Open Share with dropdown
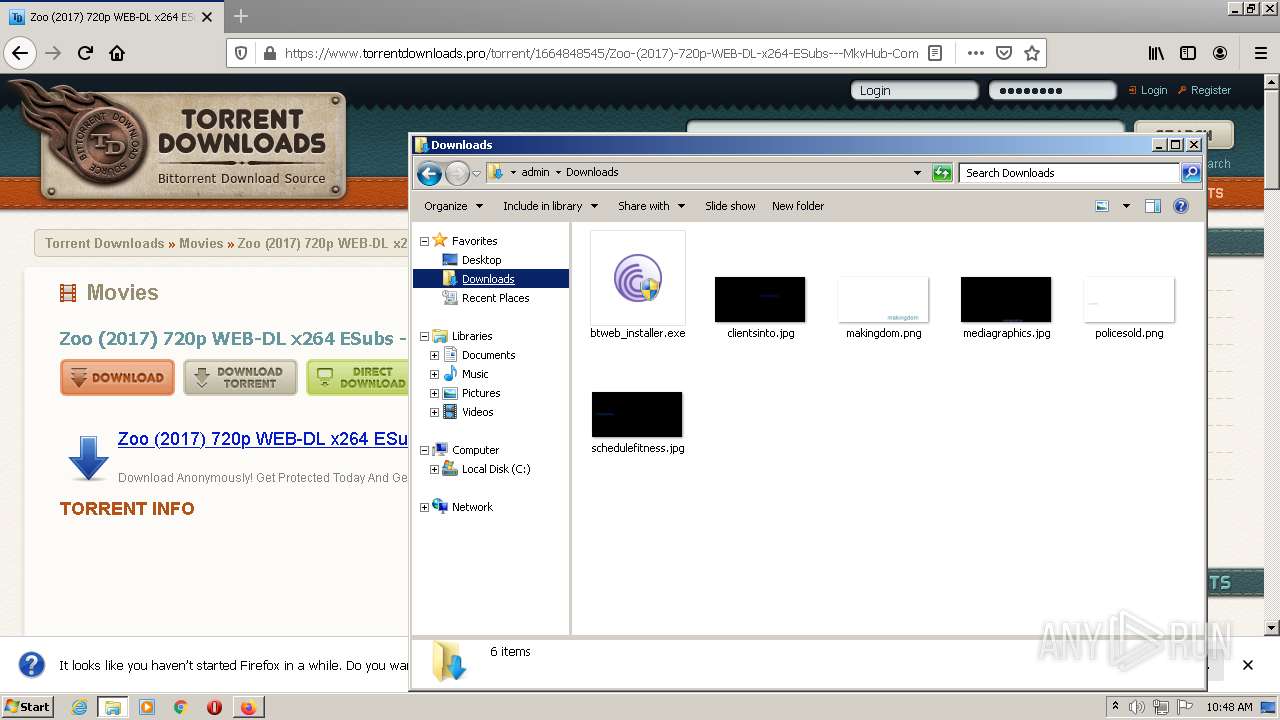This screenshot has width=1280, height=720. [651, 206]
